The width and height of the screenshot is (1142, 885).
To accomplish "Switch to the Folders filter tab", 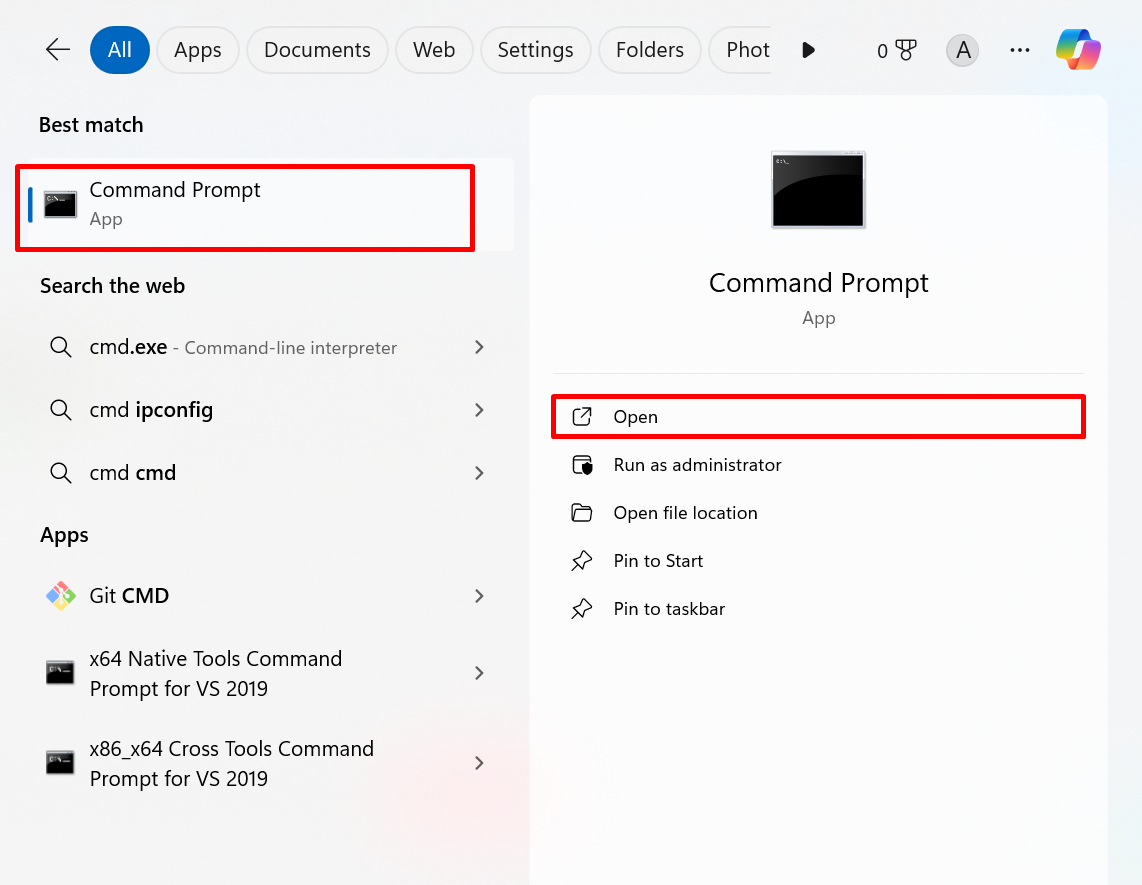I will pos(650,50).
